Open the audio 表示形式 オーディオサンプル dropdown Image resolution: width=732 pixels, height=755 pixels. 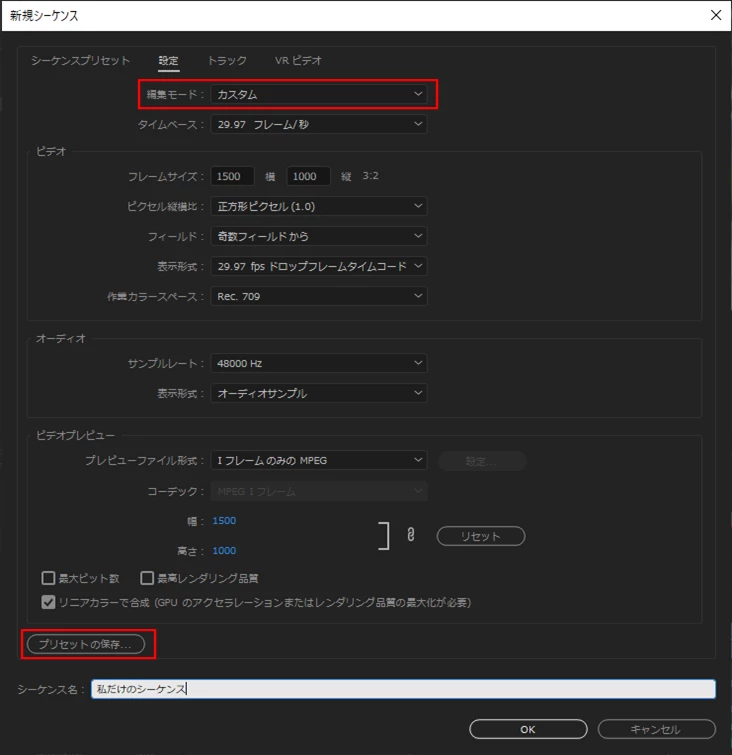point(319,393)
